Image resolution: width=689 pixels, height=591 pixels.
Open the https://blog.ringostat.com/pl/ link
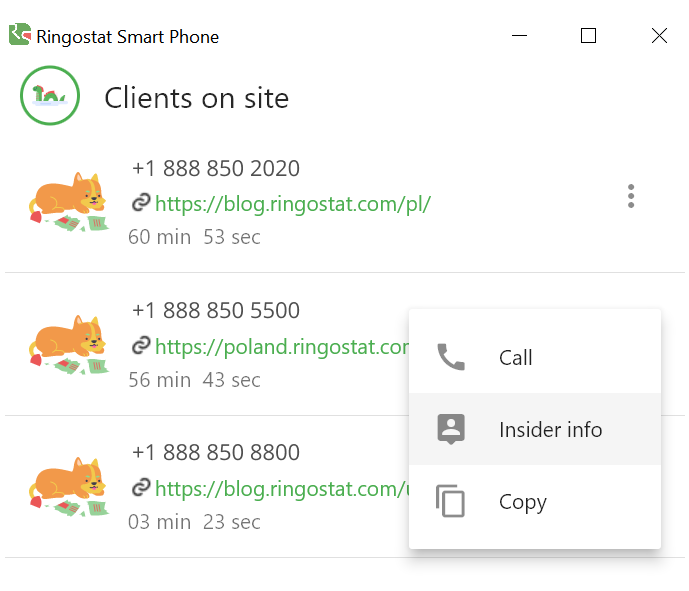pos(293,204)
